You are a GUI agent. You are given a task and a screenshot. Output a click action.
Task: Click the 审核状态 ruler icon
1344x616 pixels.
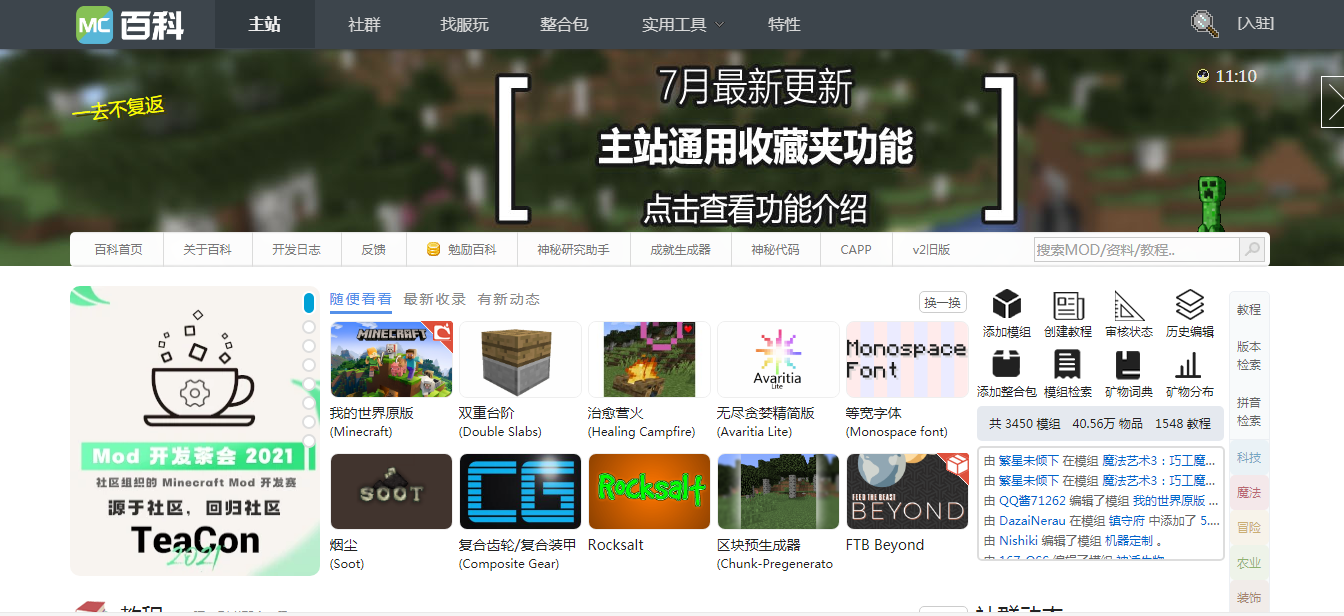pos(1129,305)
